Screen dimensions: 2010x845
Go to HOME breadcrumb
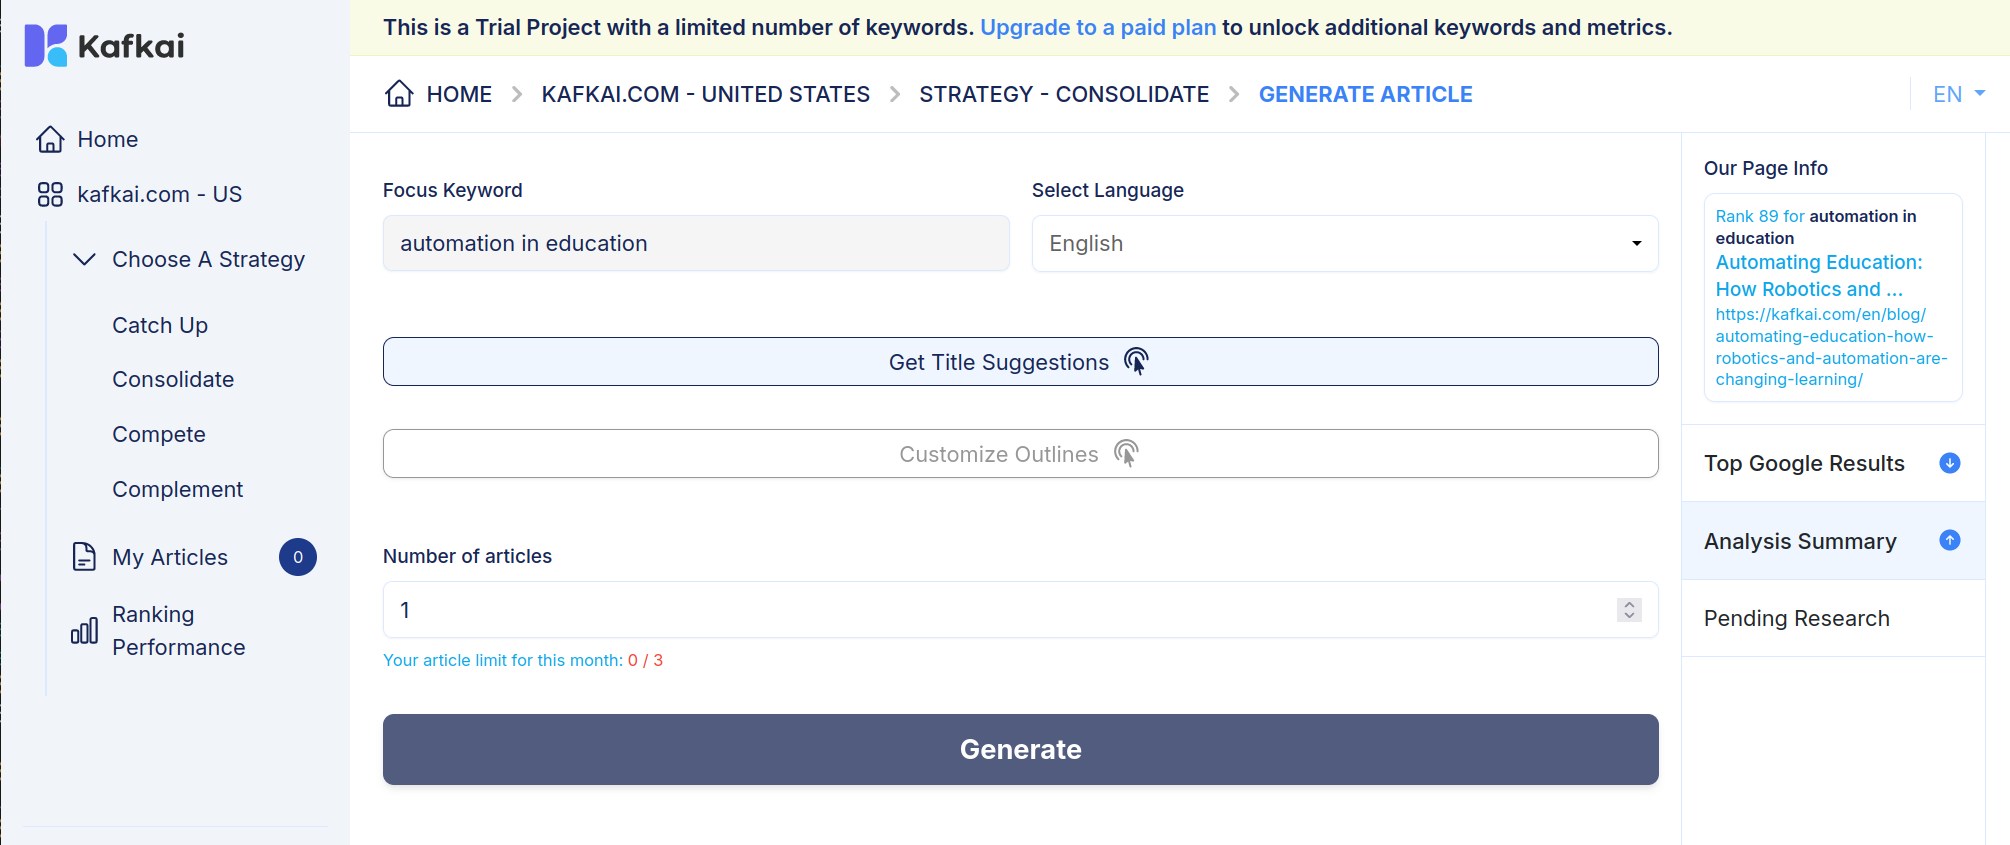coord(459,94)
